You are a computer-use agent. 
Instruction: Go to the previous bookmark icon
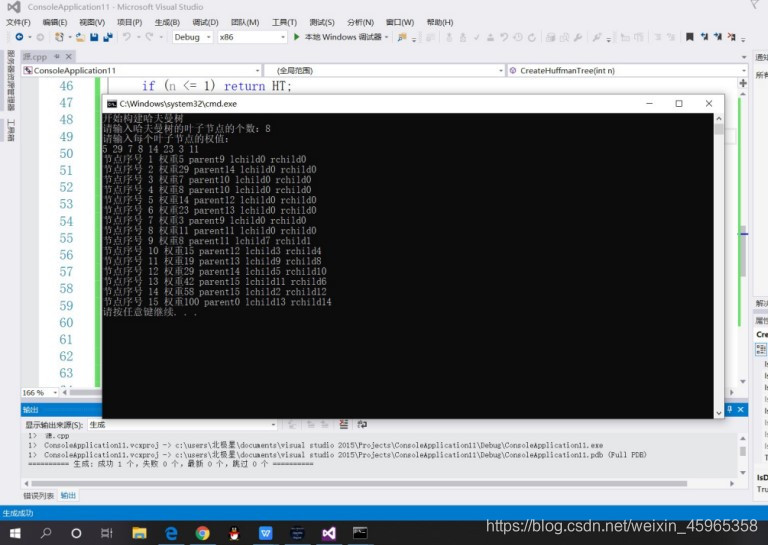(x=704, y=37)
